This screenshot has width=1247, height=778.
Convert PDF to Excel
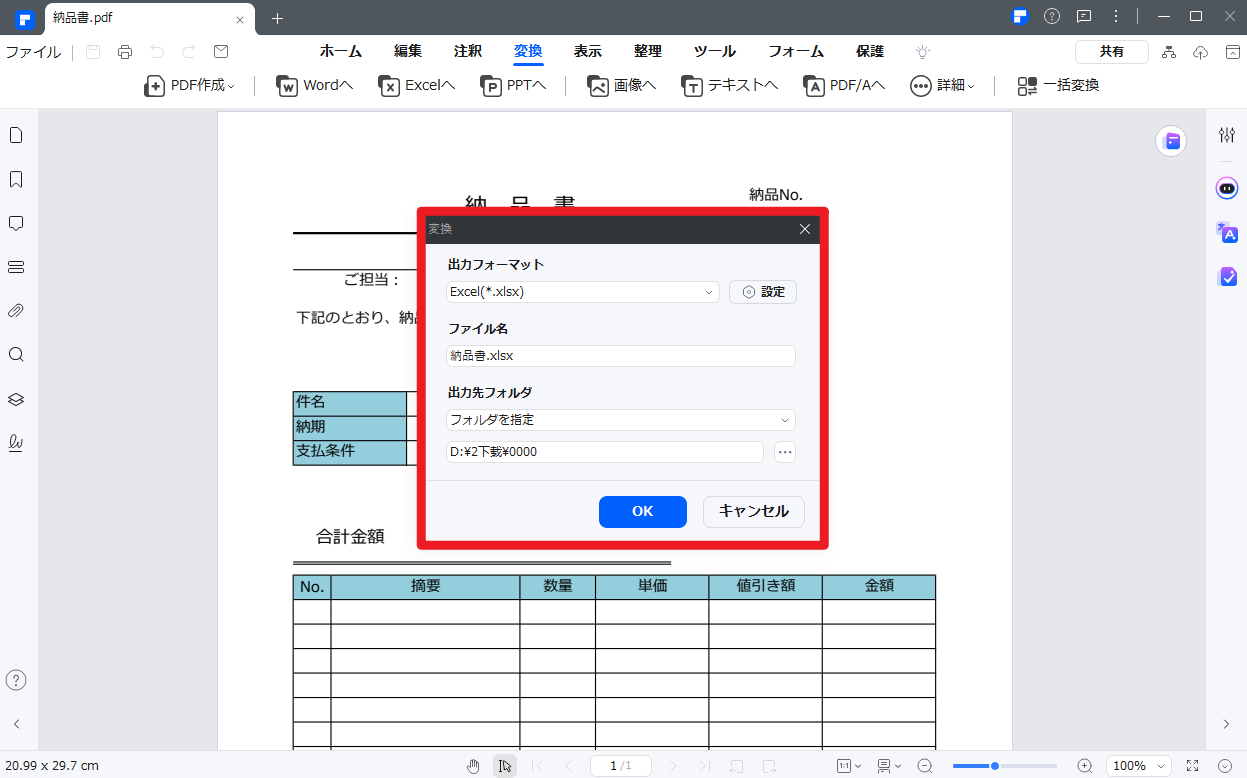(417, 86)
